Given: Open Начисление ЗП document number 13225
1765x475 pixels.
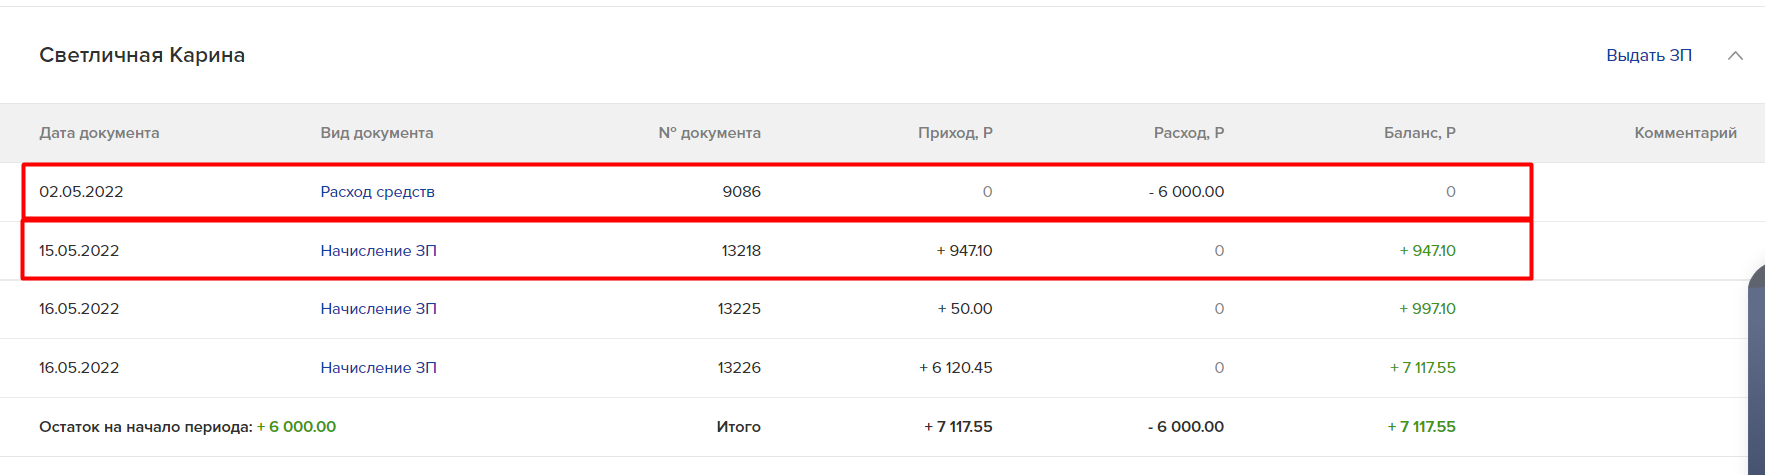Looking at the screenshot, I should [378, 309].
